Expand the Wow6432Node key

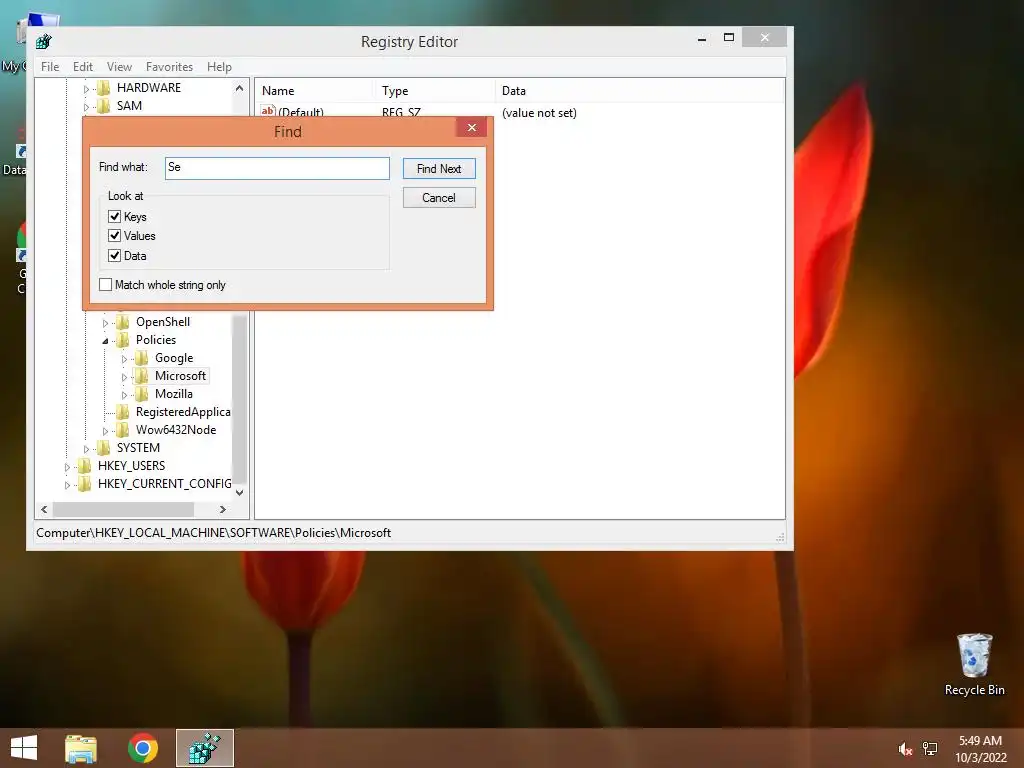tap(105, 430)
